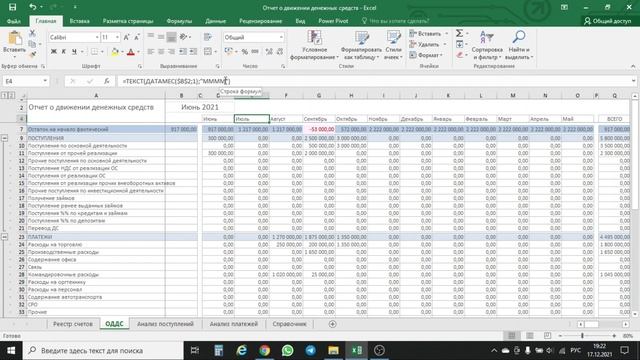The width and height of the screenshot is (640, 360).
Task: Click the red Font Color swatch
Action: [x=131, y=51]
